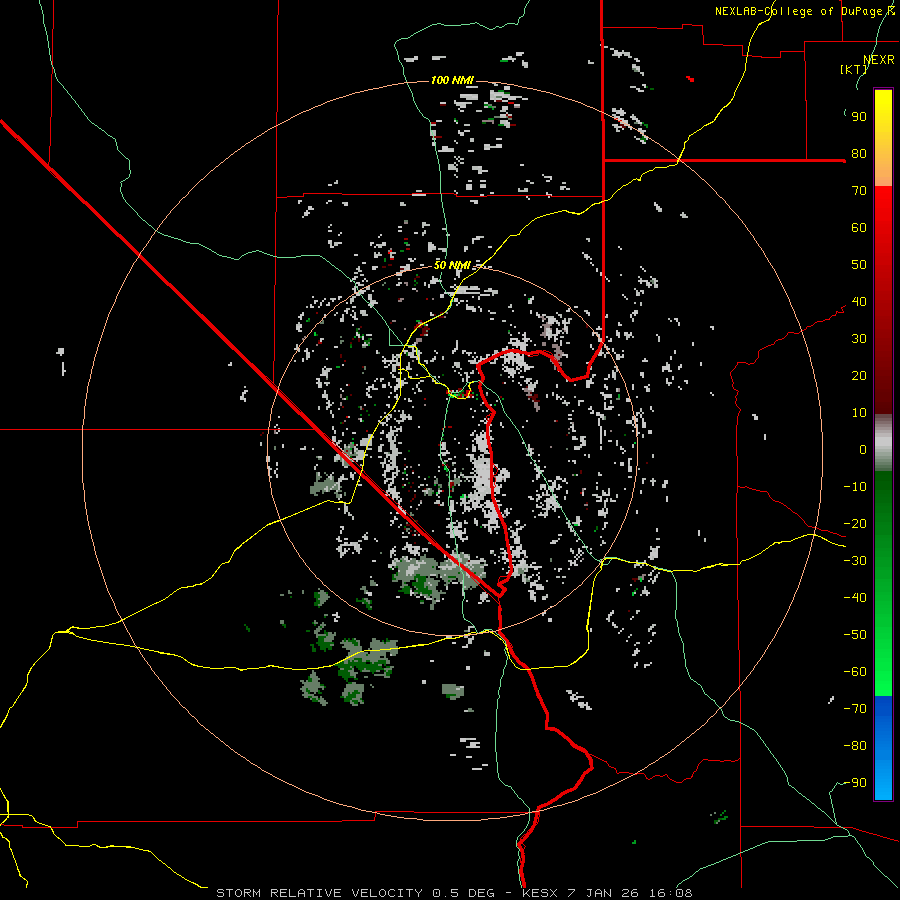Viewport: 900px width, 900px height.
Task: Click the -50 value on velocity scale
Action: 855,635
